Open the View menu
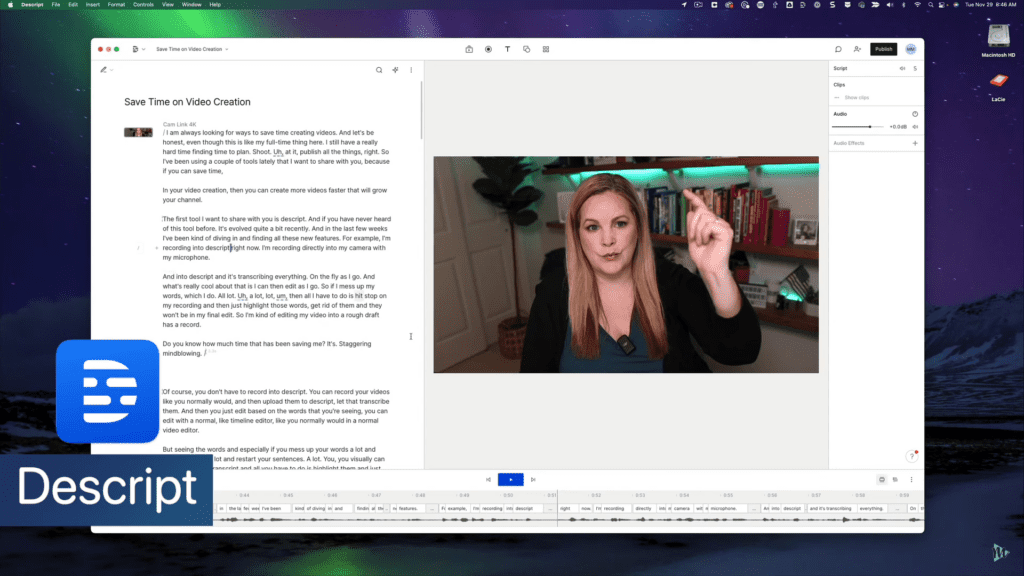The image size is (1024, 576). click(168, 5)
